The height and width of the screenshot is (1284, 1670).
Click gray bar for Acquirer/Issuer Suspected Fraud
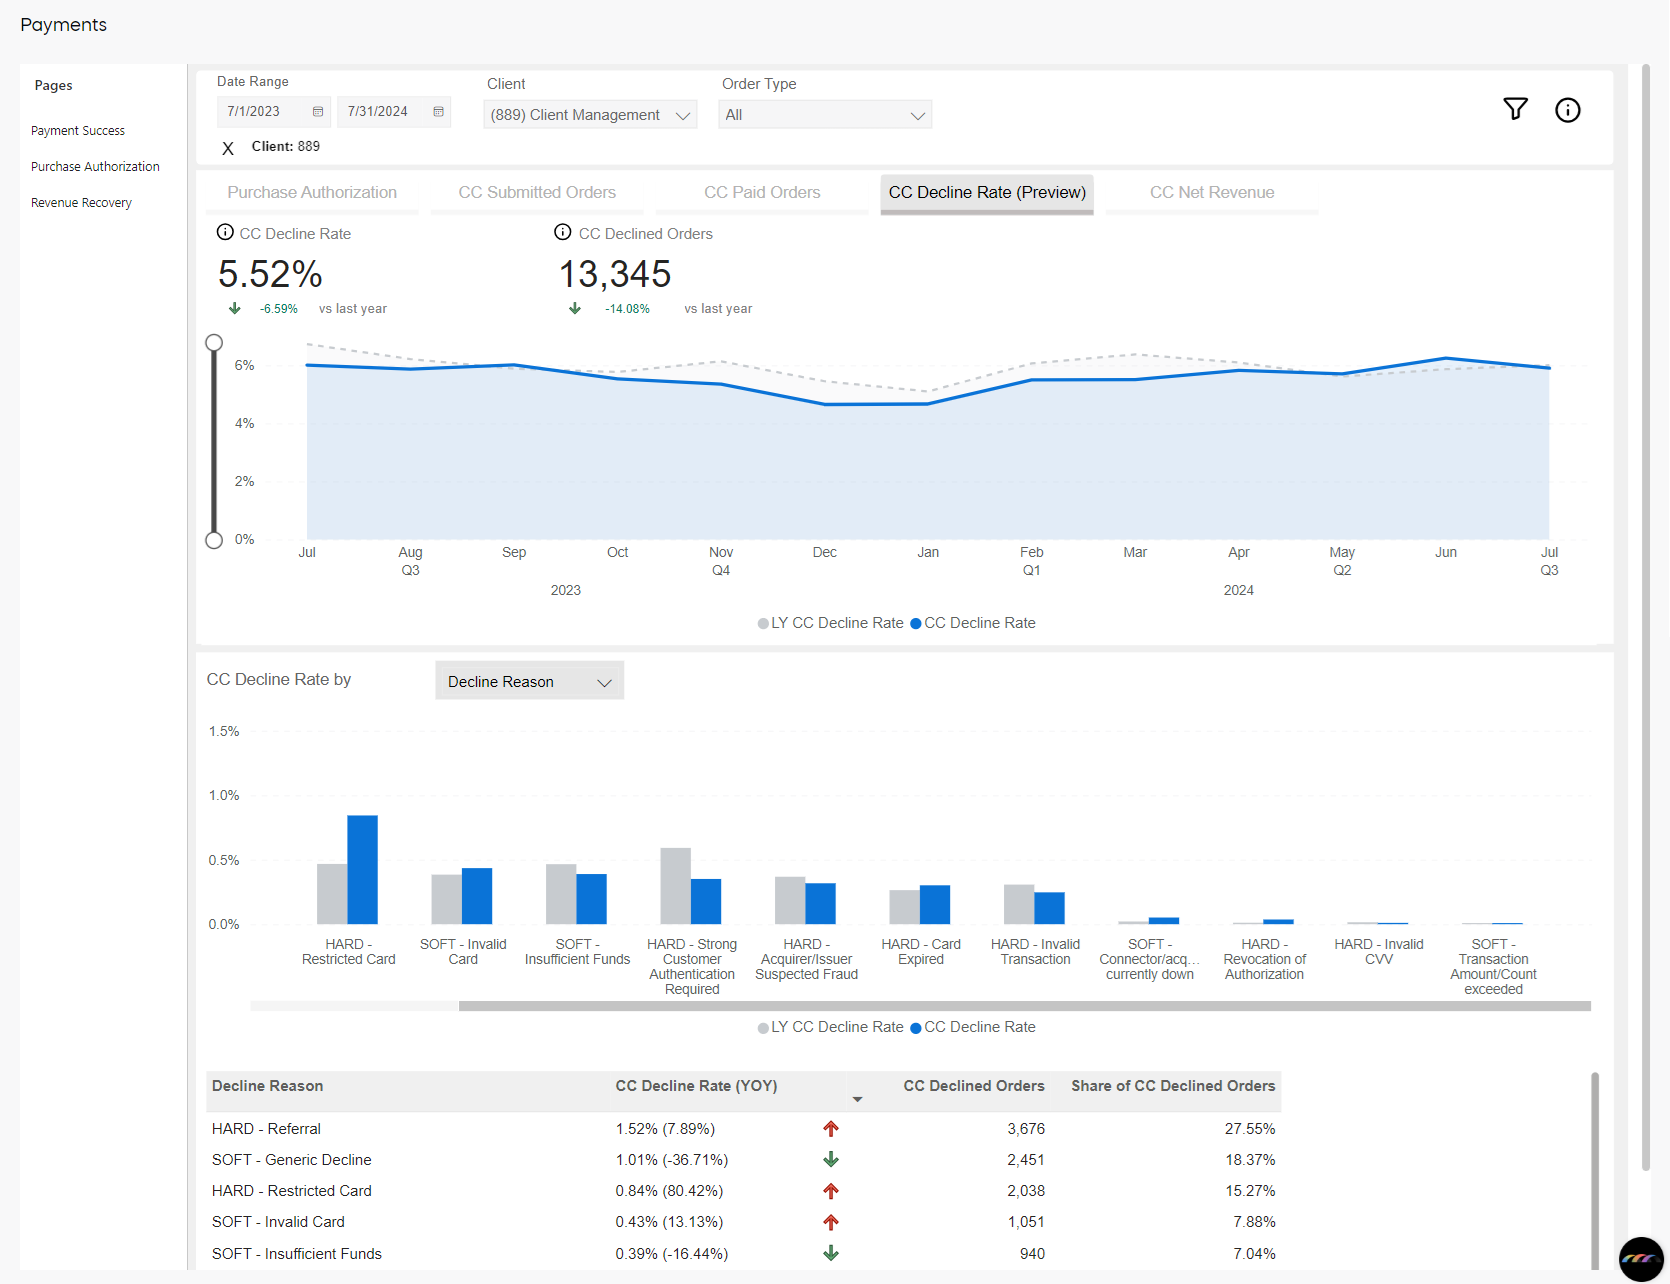(x=790, y=900)
